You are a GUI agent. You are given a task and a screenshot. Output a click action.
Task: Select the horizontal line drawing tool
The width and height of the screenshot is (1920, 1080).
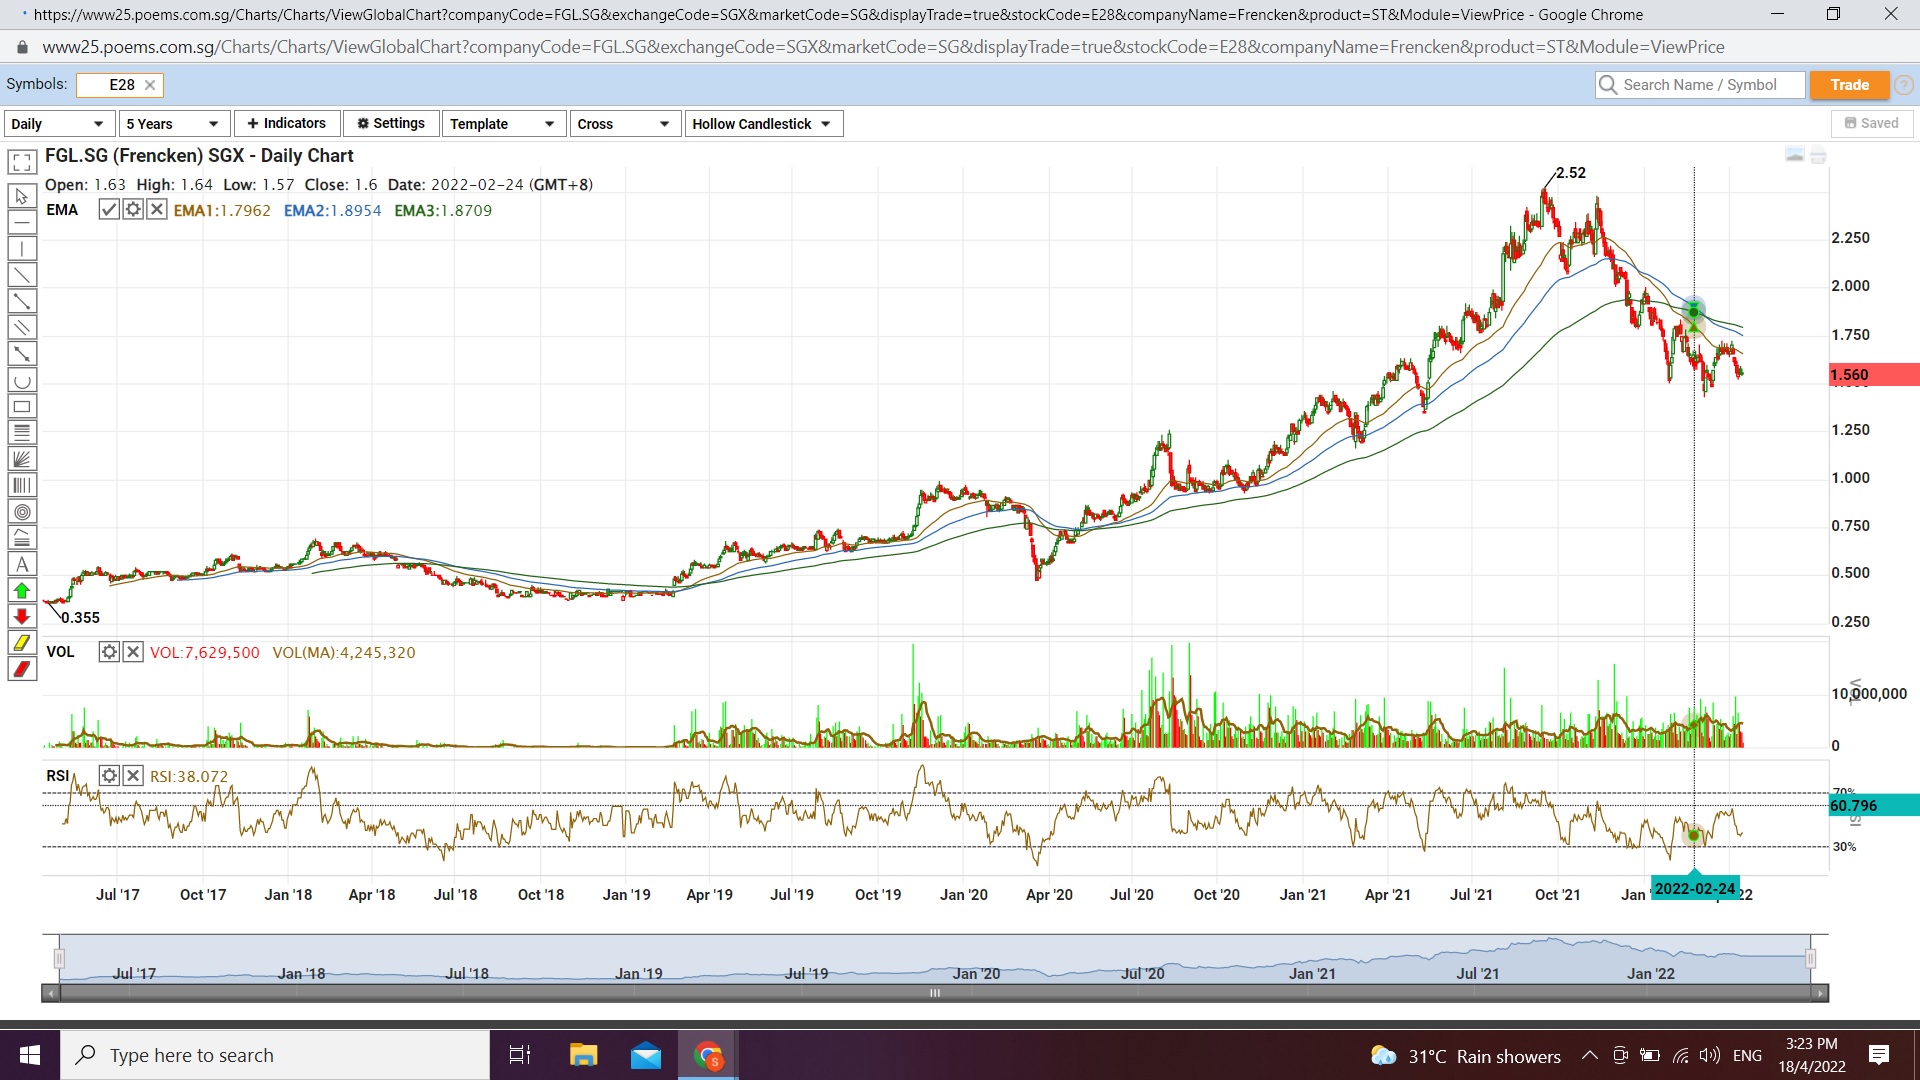(22, 222)
